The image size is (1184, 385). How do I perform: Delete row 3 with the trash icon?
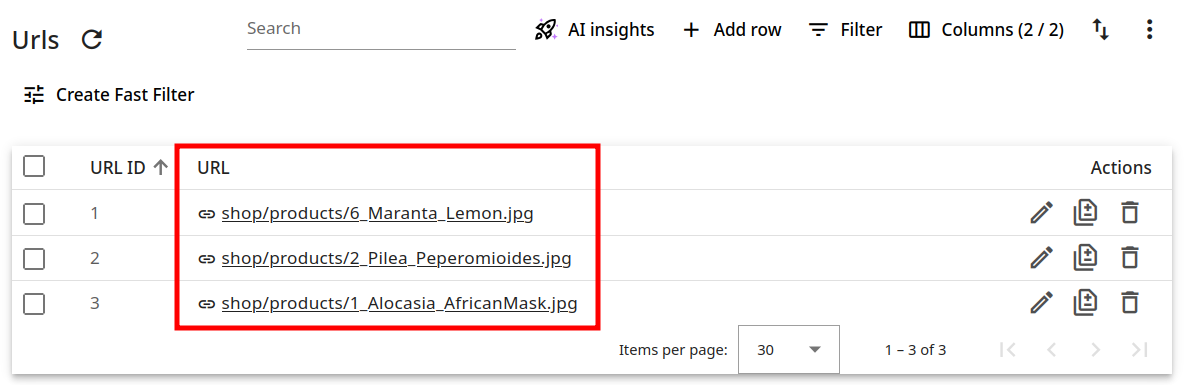point(1129,303)
